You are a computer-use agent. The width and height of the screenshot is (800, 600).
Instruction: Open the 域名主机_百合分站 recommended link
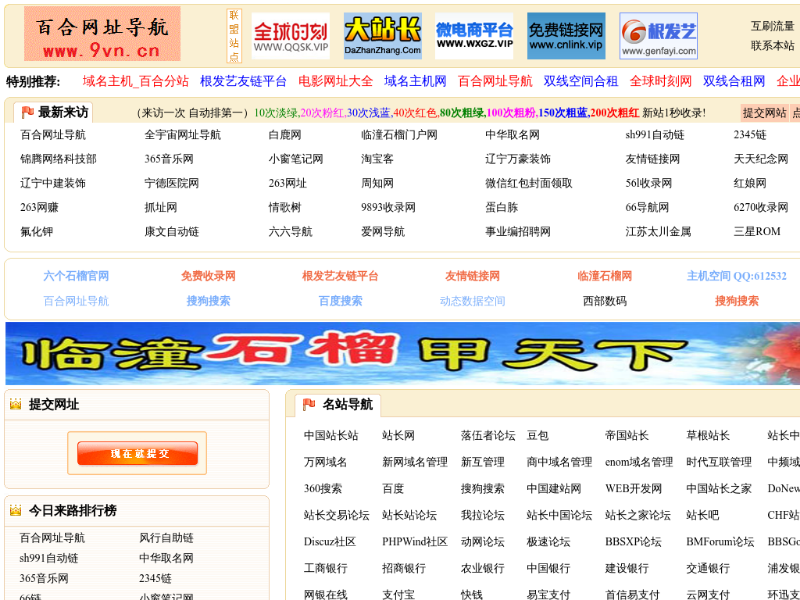(135, 81)
